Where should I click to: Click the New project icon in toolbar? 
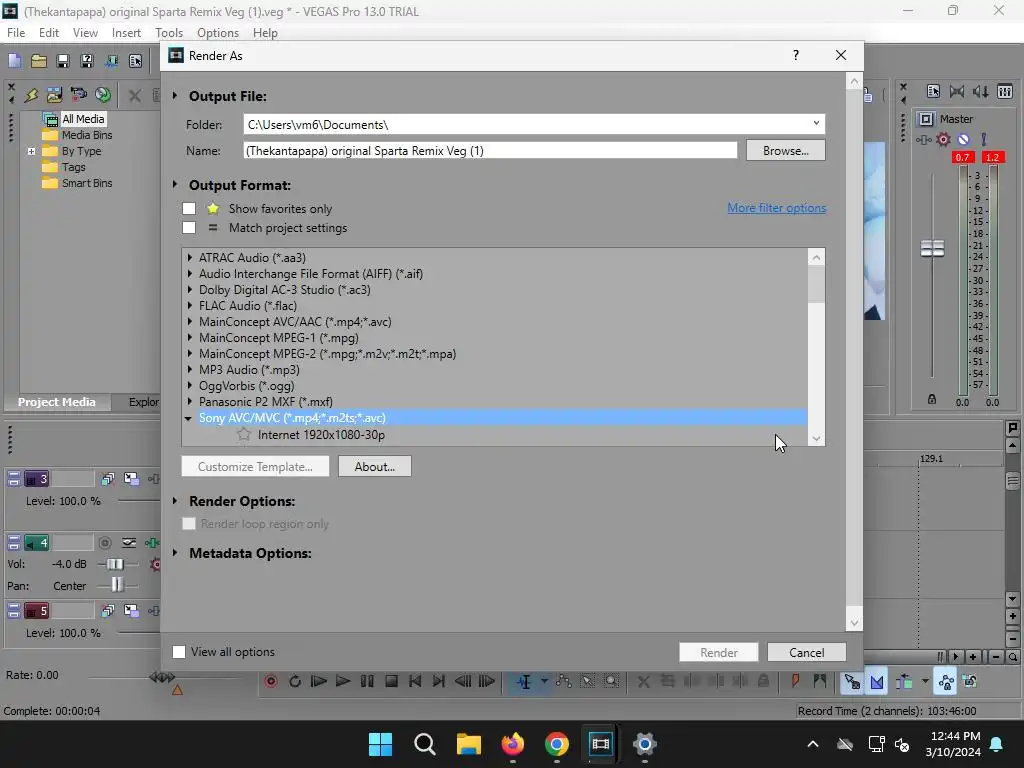pyautogui.click(x=15, y=61)
